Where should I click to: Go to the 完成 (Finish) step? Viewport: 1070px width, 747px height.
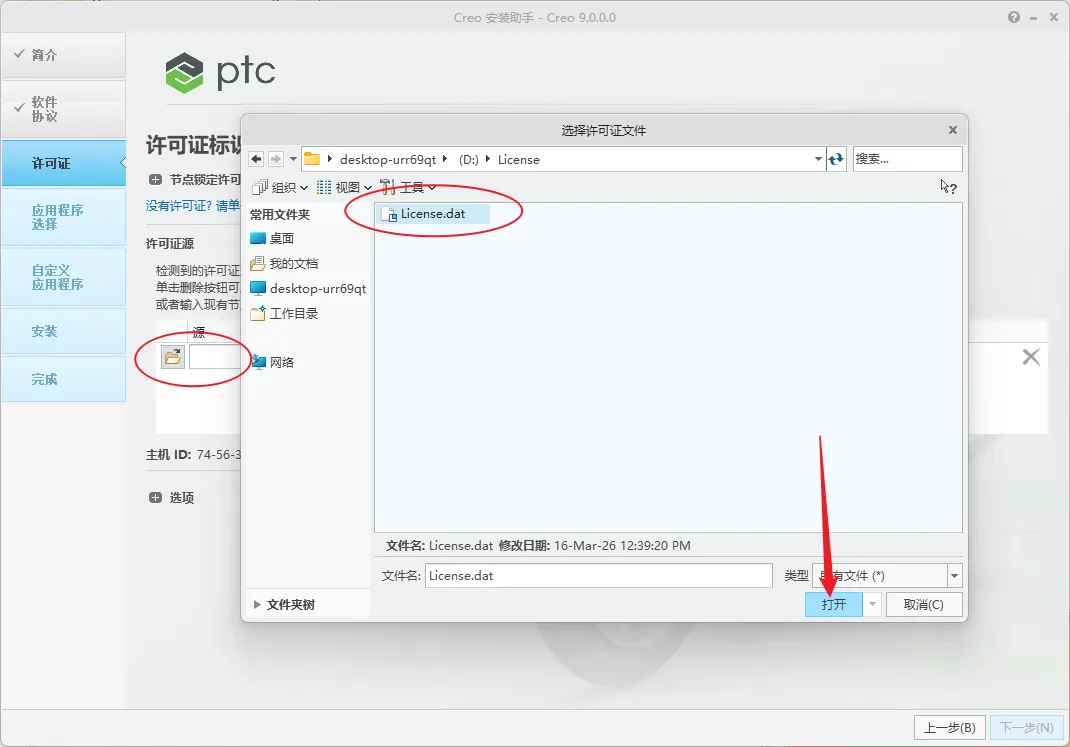coord(63,379)
